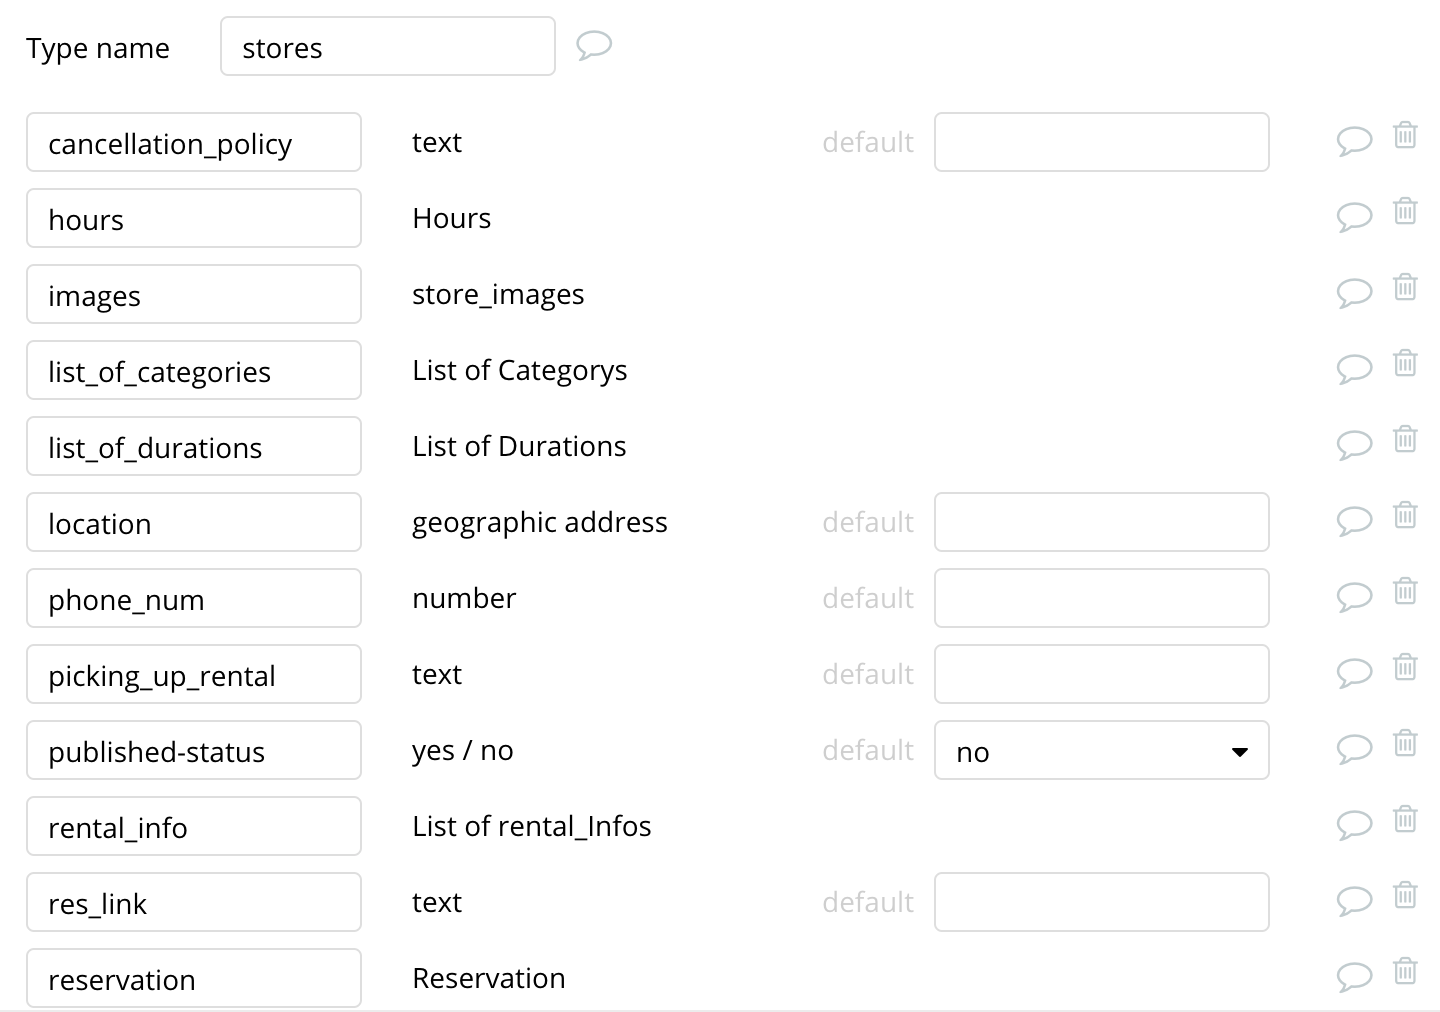Click the picking_up_rental default value box
1440x1012 pixels.
point(1101,674)
